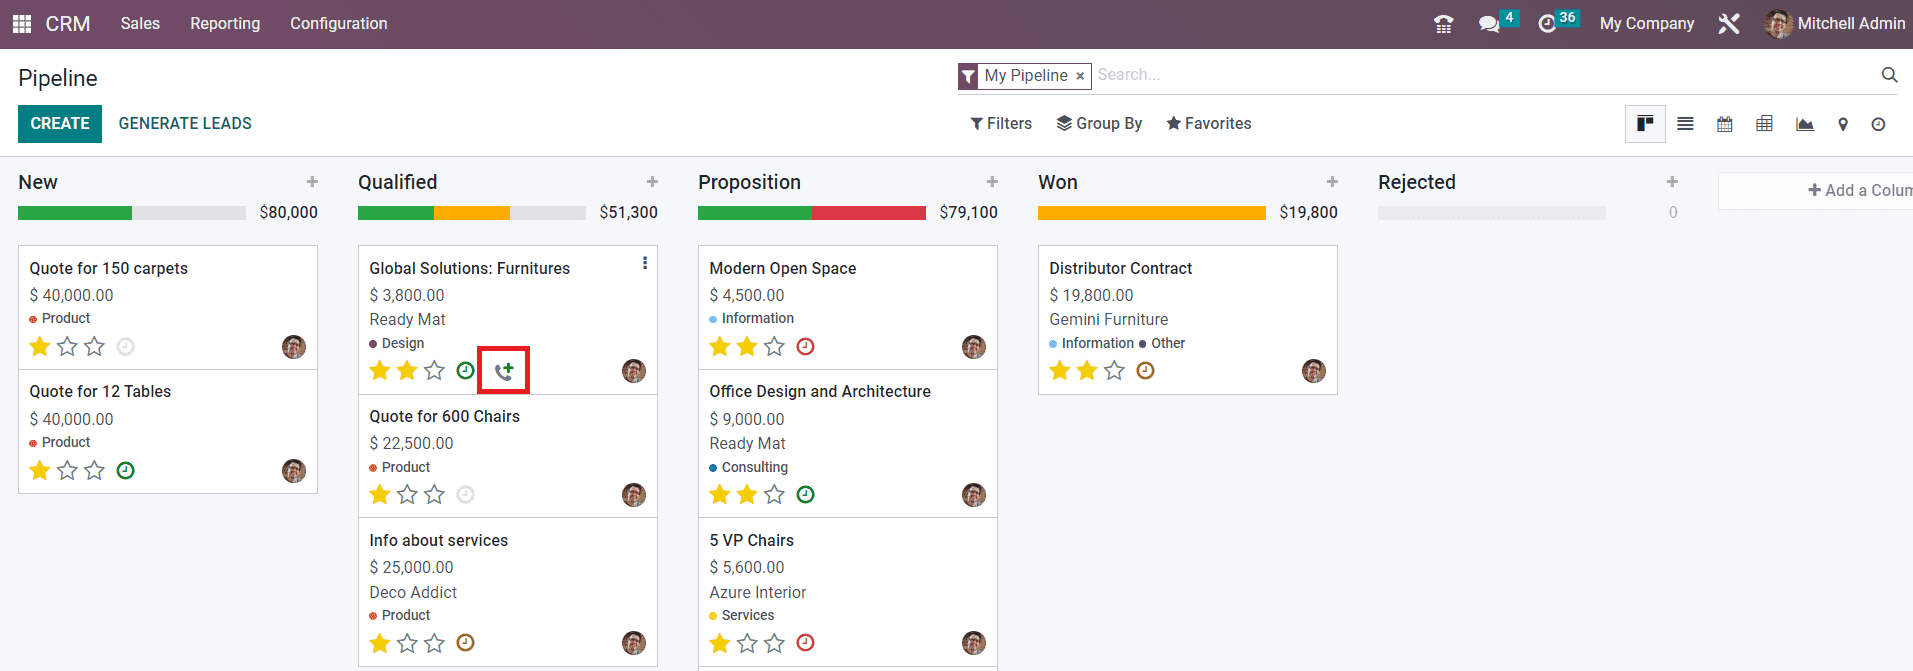1913x671 pixels.
Task: Open the activity view
Action: coord(1879,124)
